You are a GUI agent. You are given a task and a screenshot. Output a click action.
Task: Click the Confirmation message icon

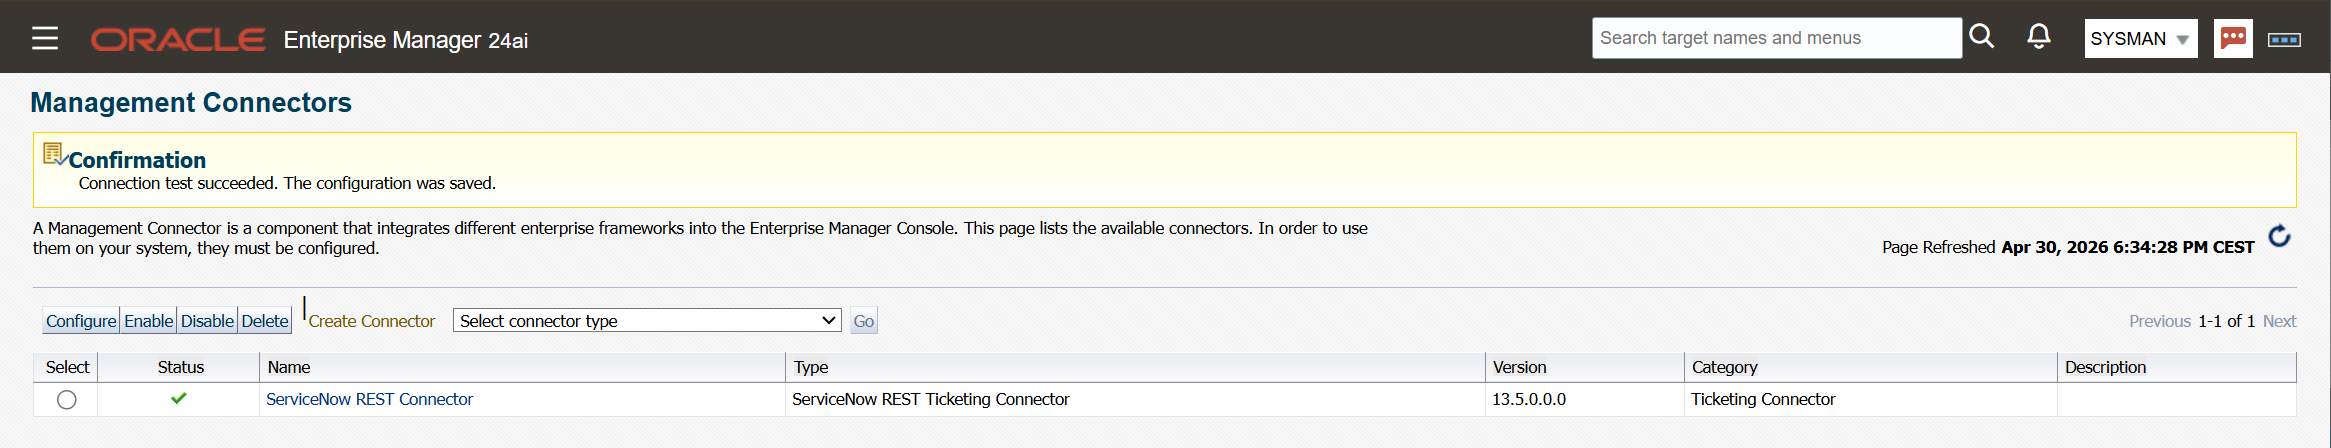54,154
